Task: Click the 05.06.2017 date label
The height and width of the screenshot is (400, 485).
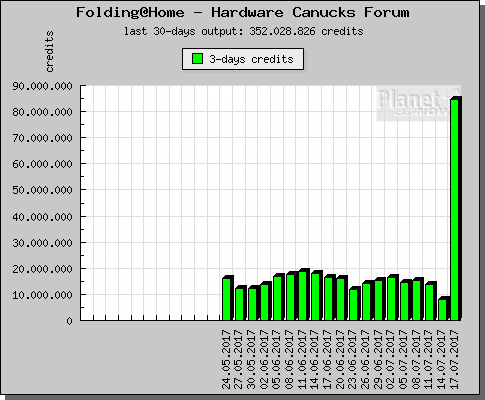Action: pos(277,360)
